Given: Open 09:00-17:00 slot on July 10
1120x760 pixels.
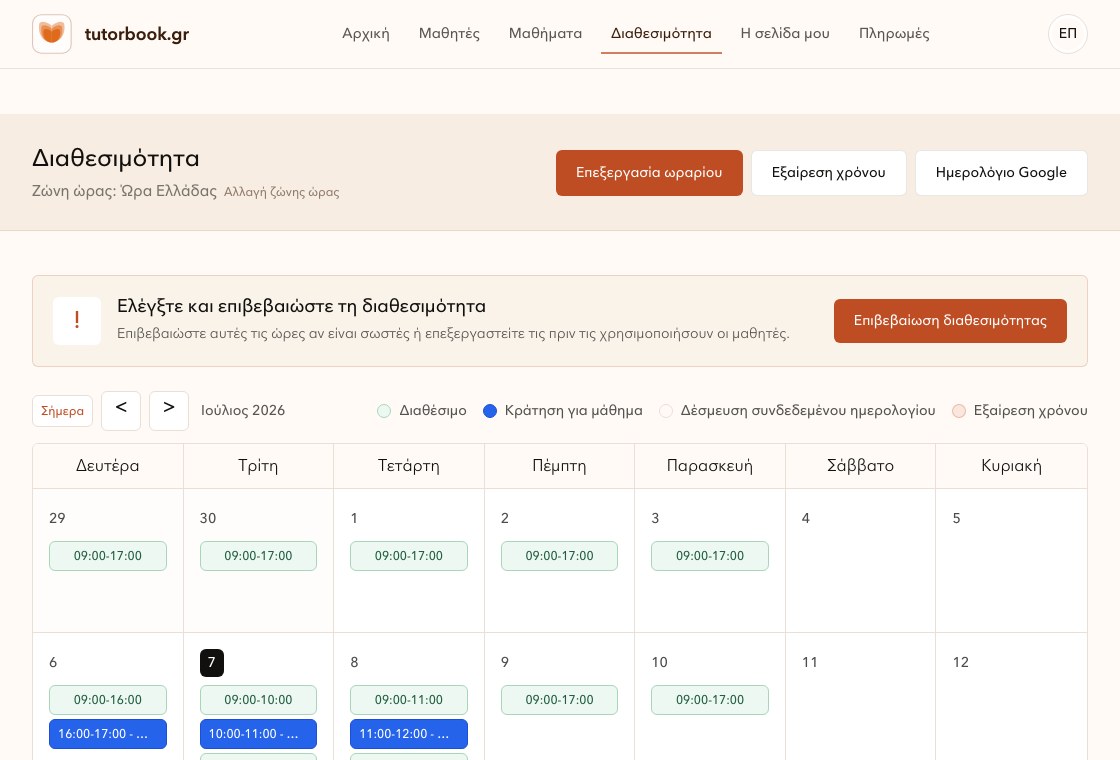Looking at the screenshot, I should coord(710,700).
